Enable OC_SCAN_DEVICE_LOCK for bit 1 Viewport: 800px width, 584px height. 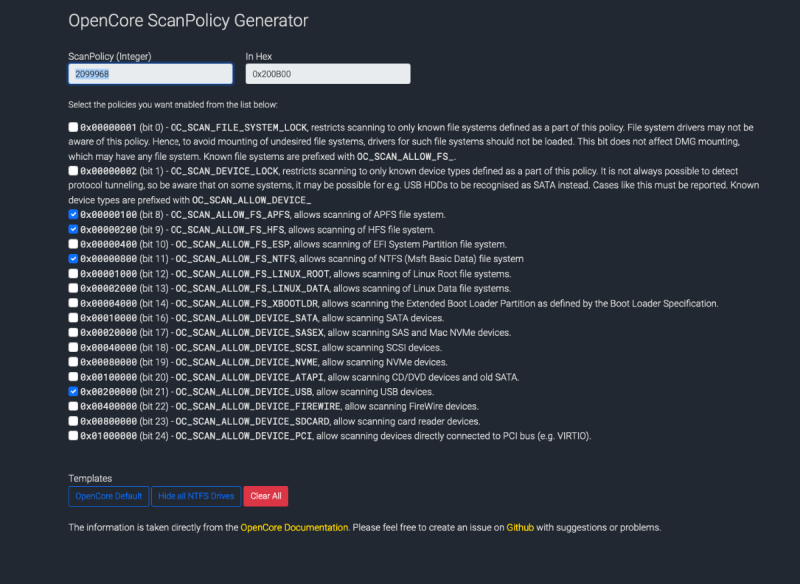pos(72,170)
